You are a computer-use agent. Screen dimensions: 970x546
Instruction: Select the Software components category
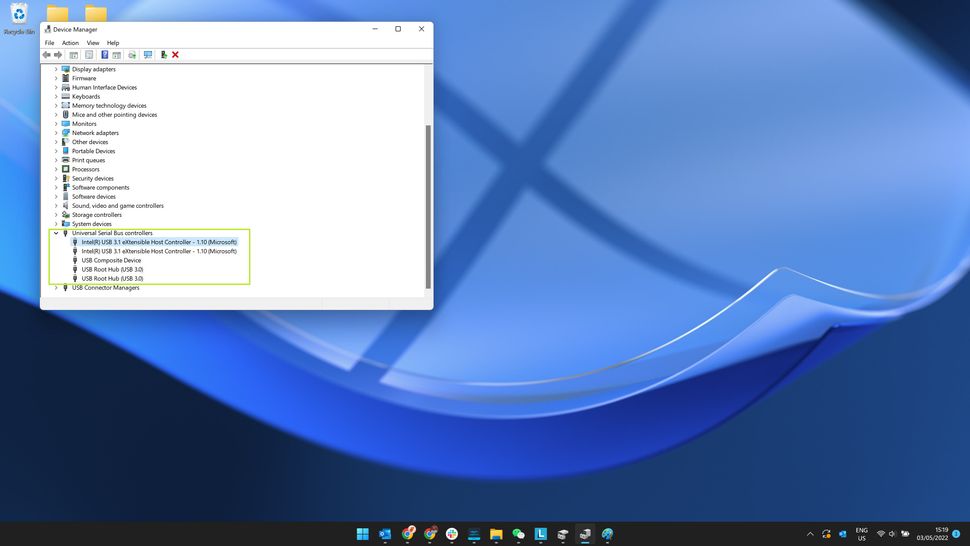click(x=100, y=187)
